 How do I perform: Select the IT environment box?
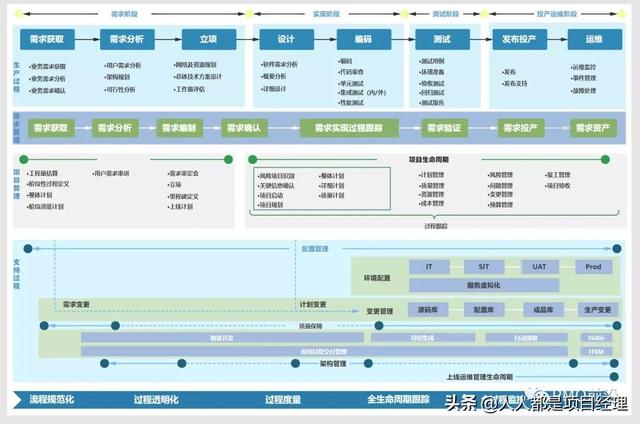tap(429, 266)
